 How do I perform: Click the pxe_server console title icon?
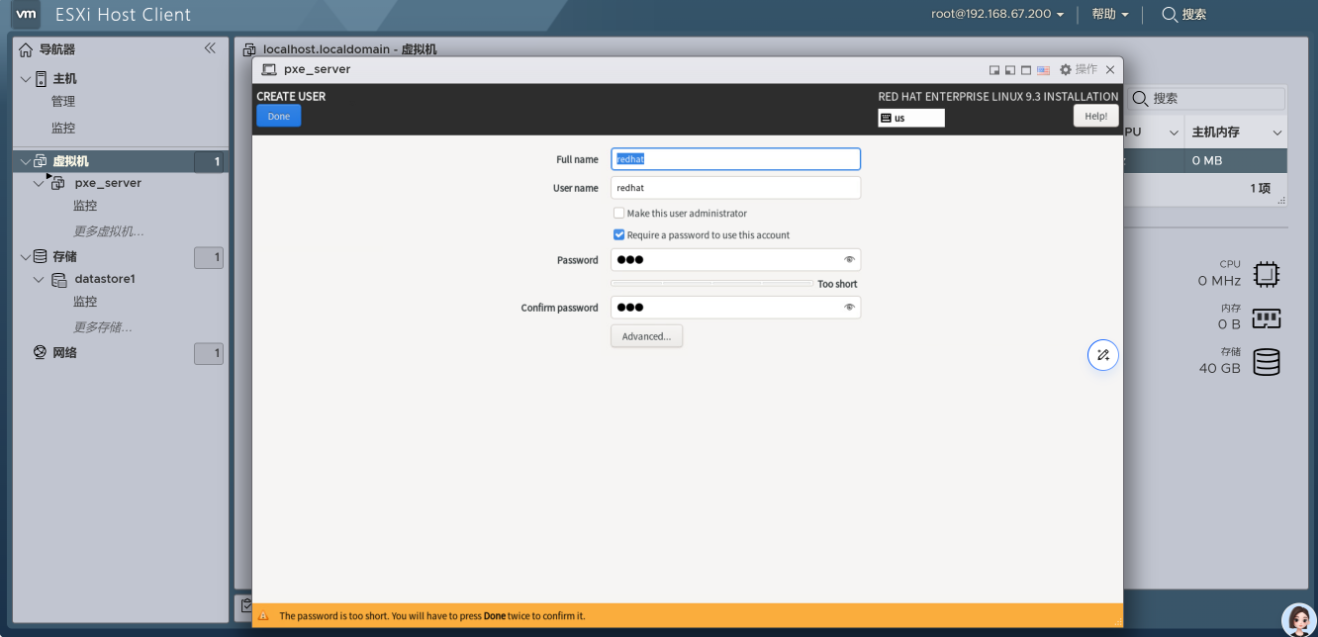268,70
